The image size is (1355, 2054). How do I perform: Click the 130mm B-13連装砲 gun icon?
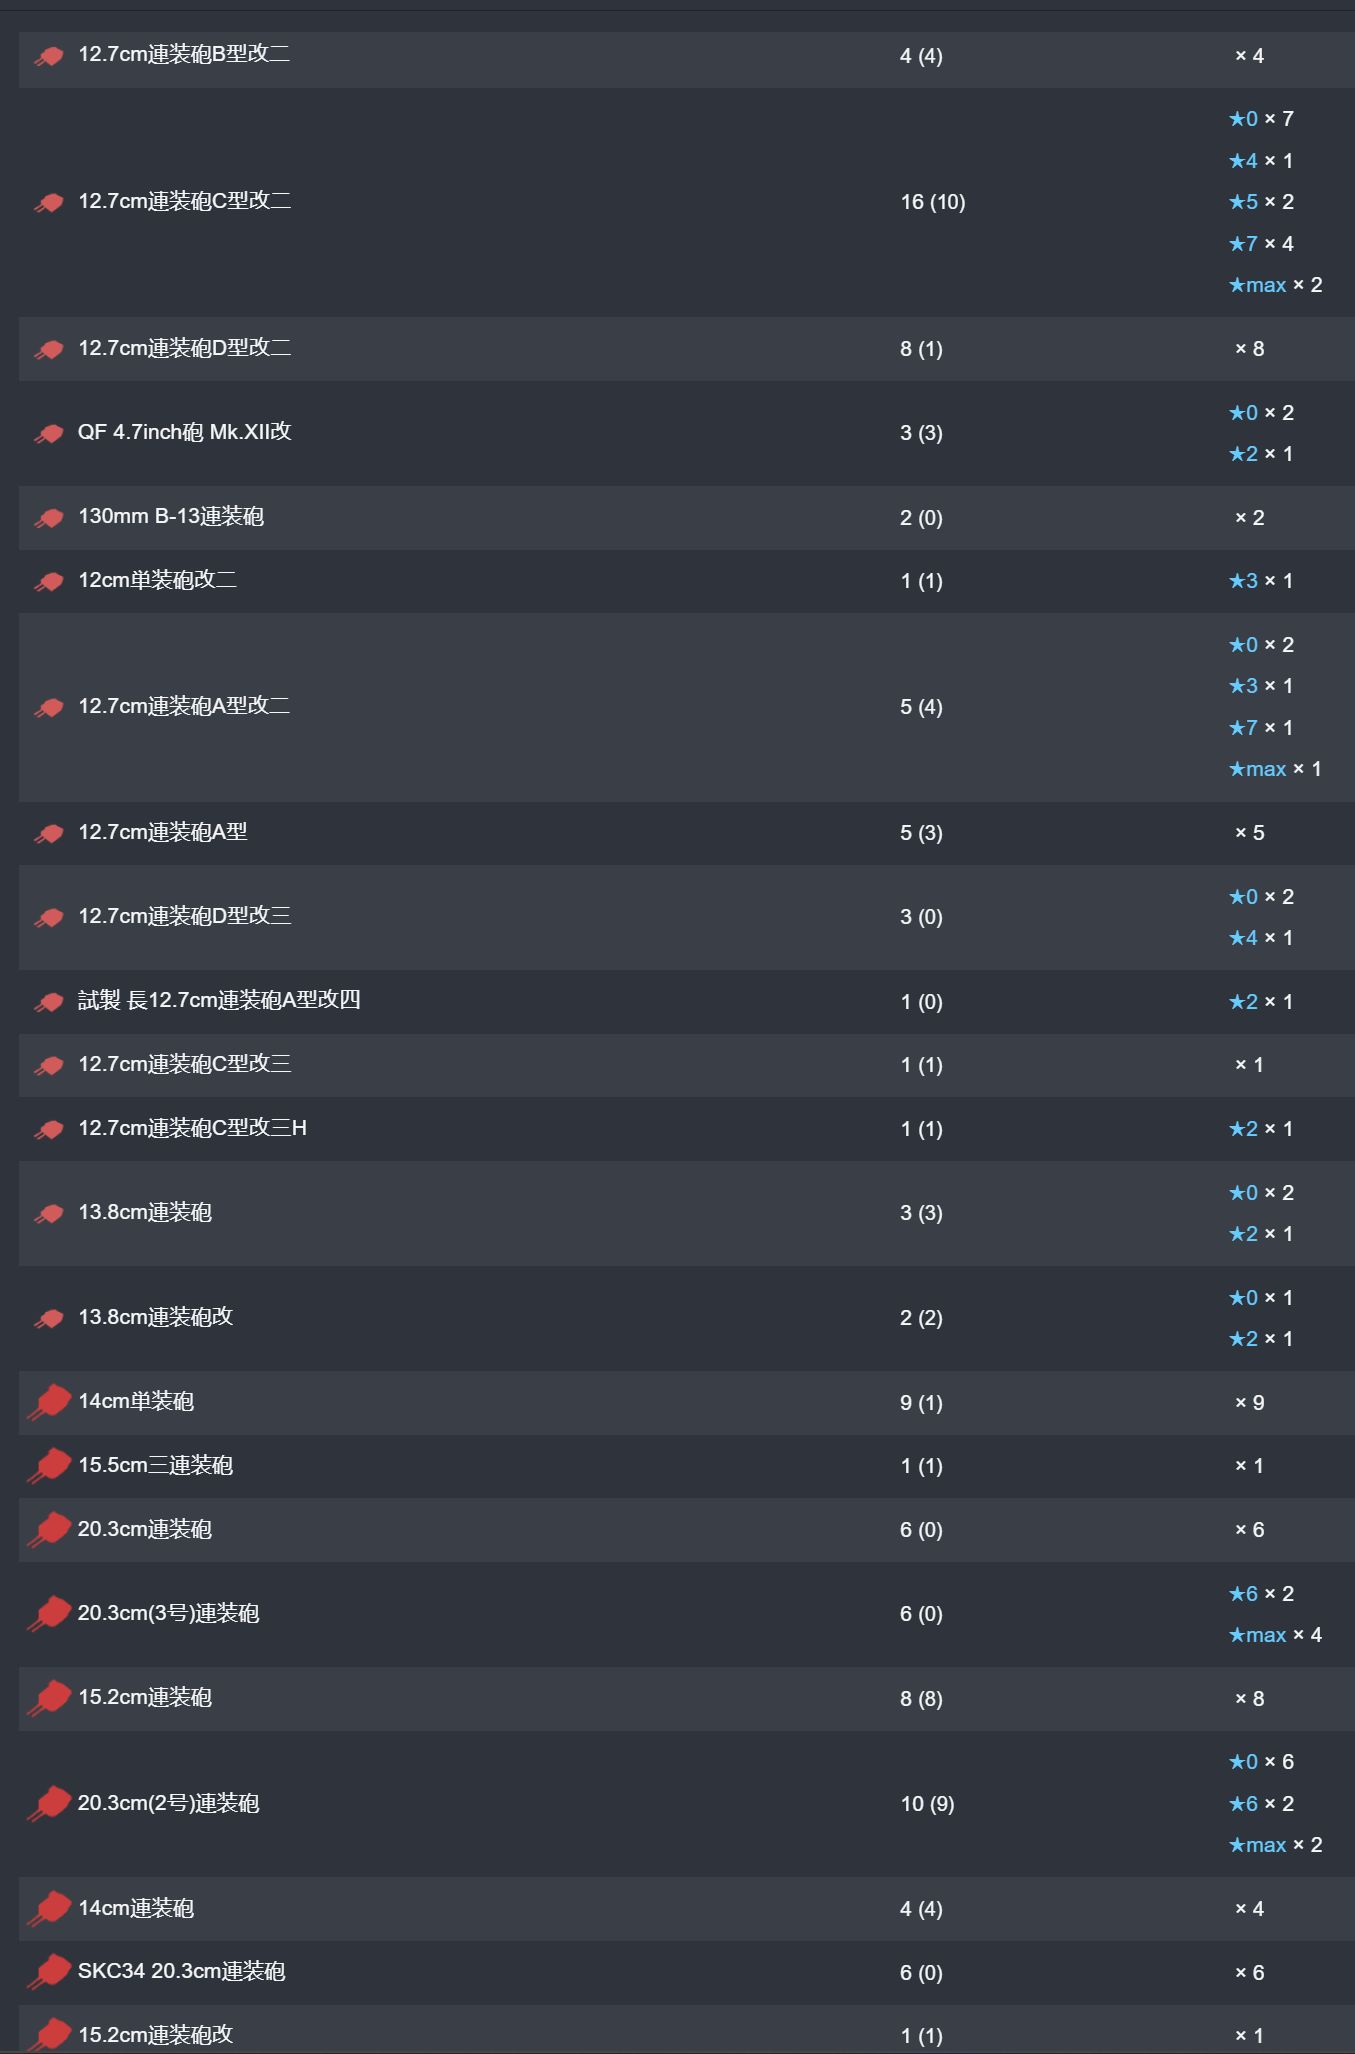tap(49, 519)
